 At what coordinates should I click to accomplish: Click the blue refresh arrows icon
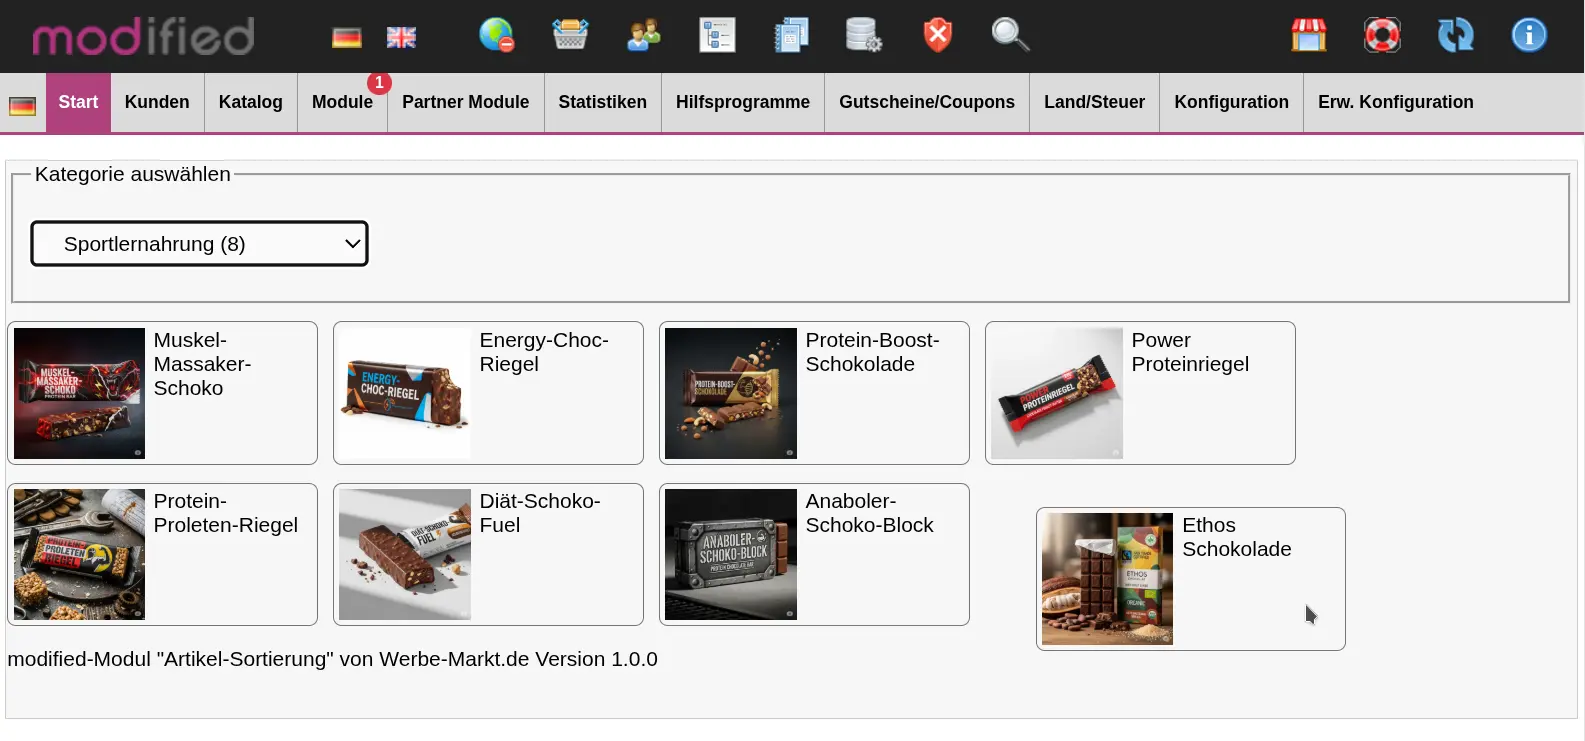[1455, 35]
